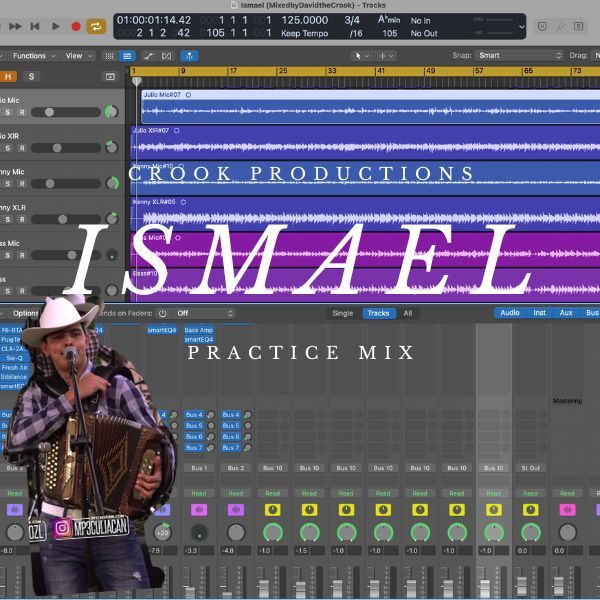Click Read automation on the St Out channel

pos(530,494)
